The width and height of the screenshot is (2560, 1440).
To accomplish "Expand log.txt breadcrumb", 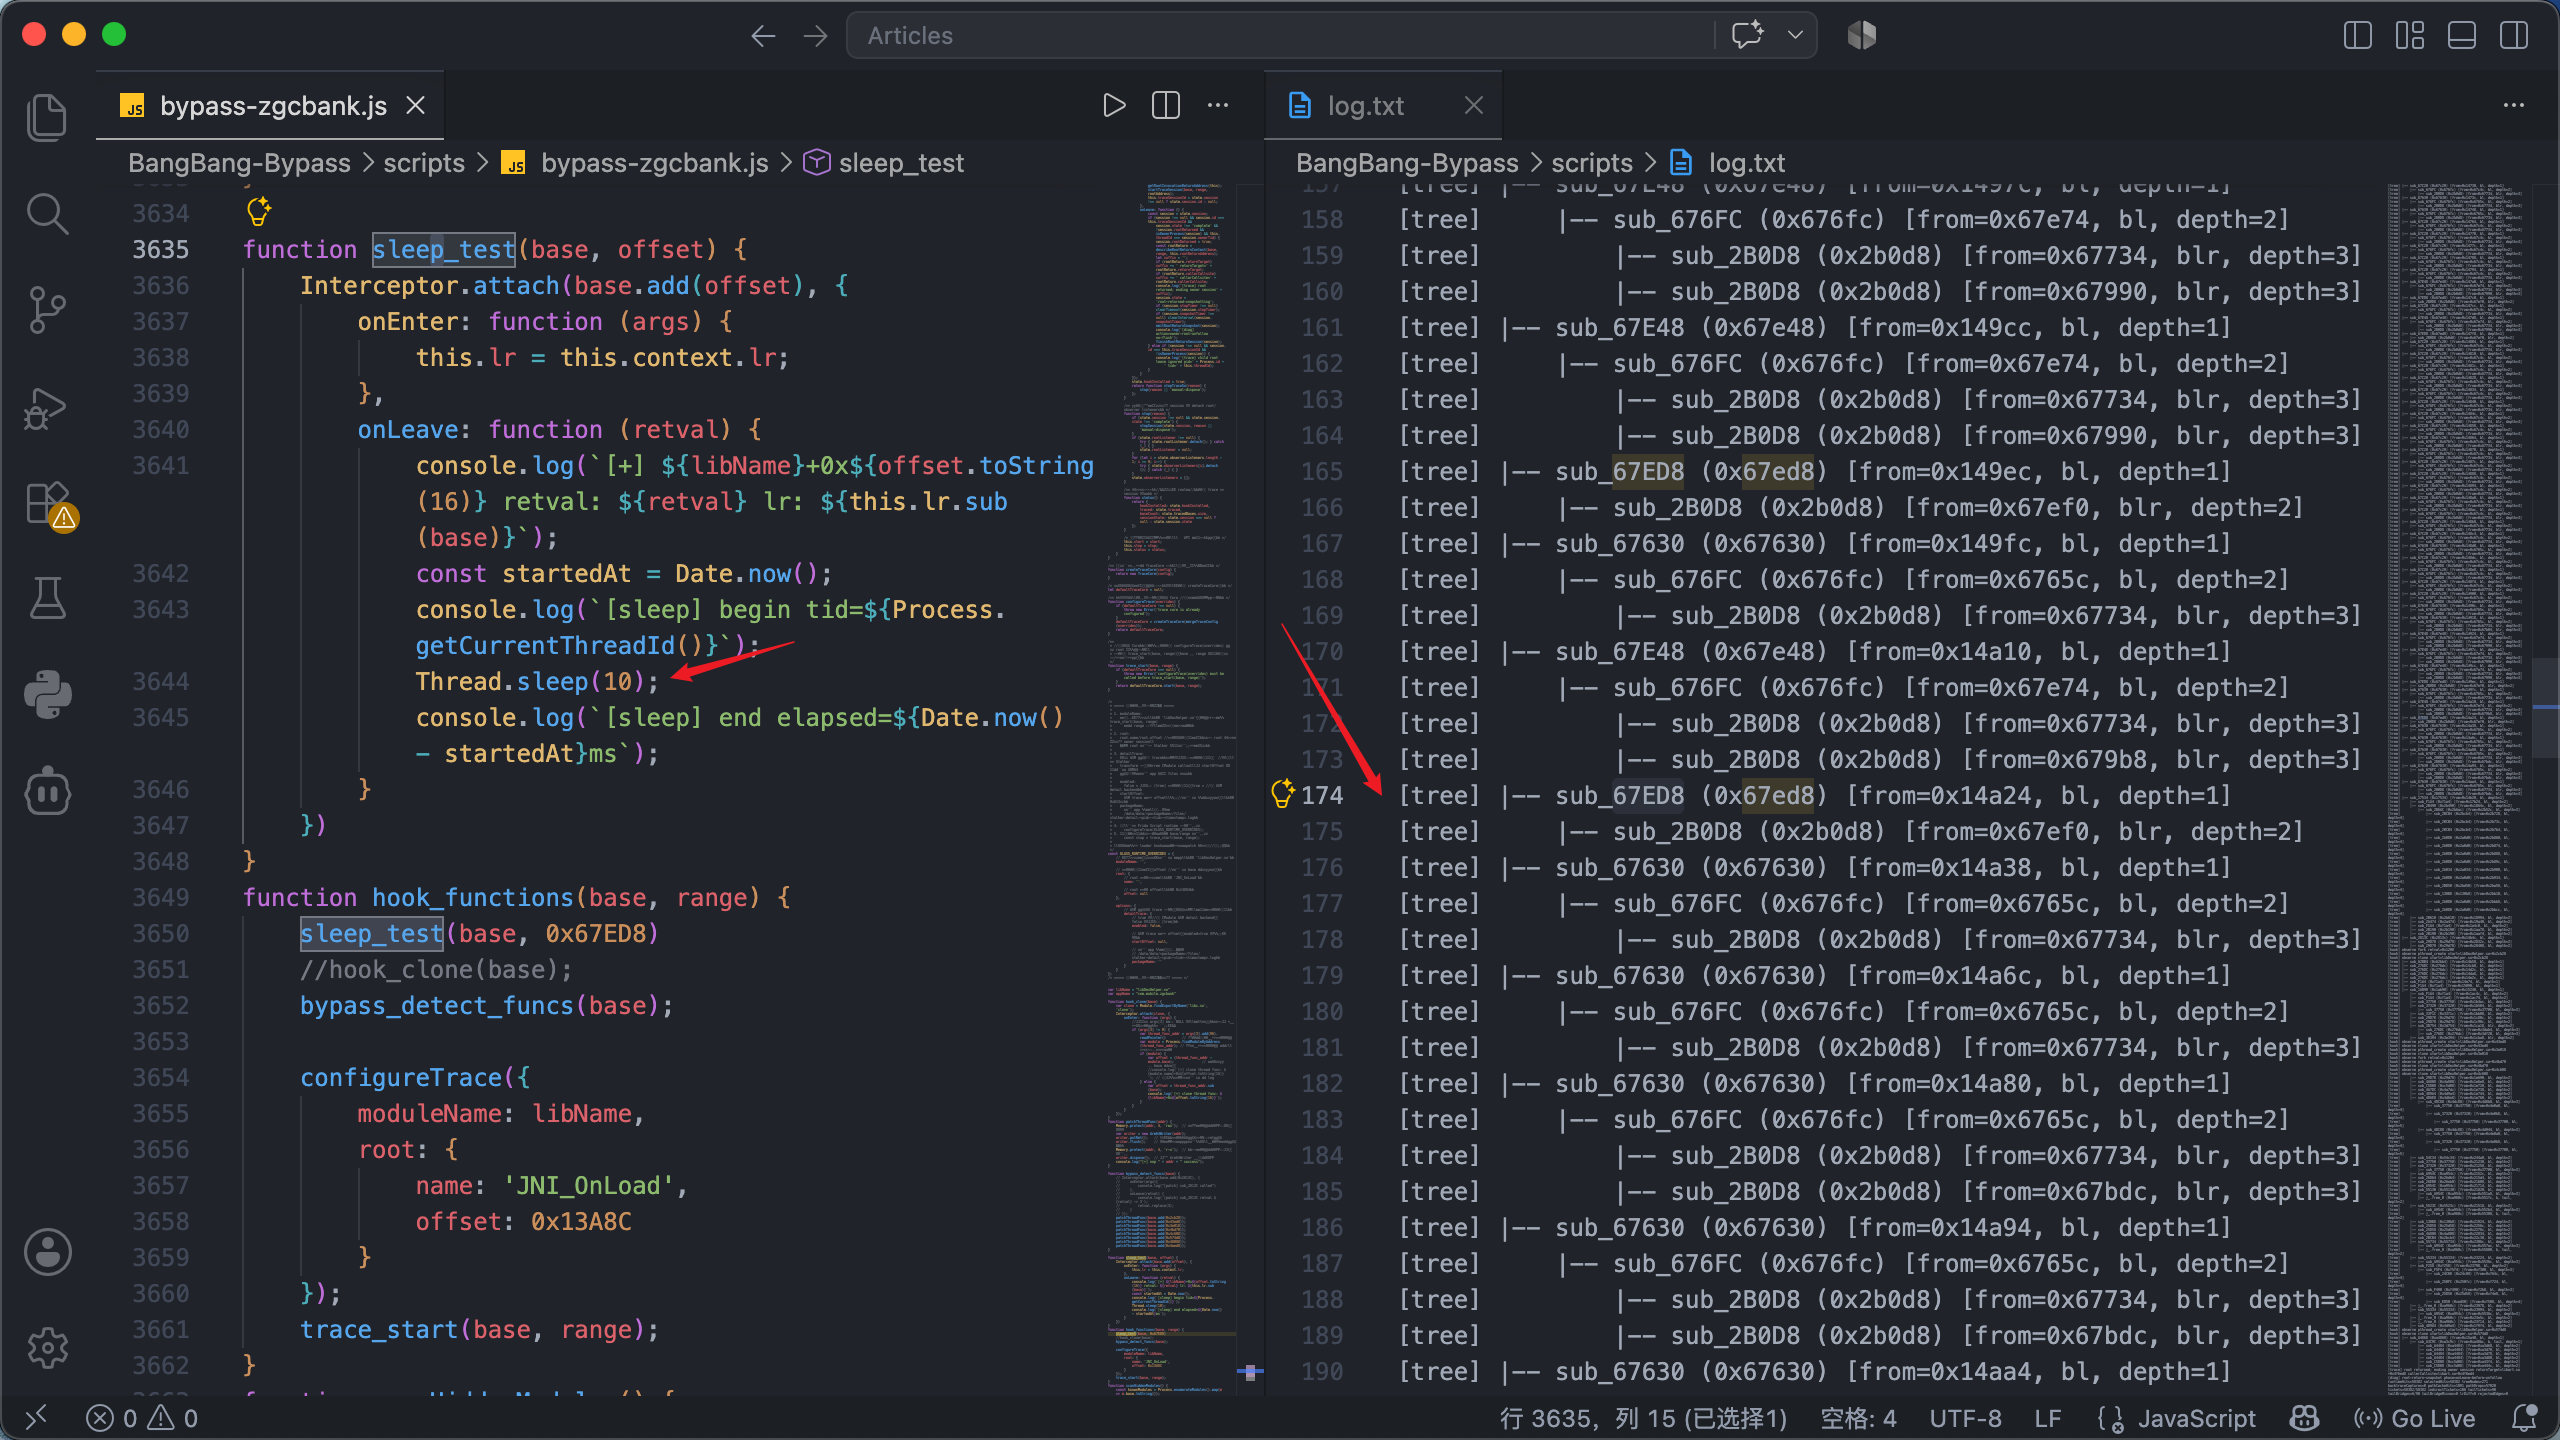I will click(x=1727, y=163).
